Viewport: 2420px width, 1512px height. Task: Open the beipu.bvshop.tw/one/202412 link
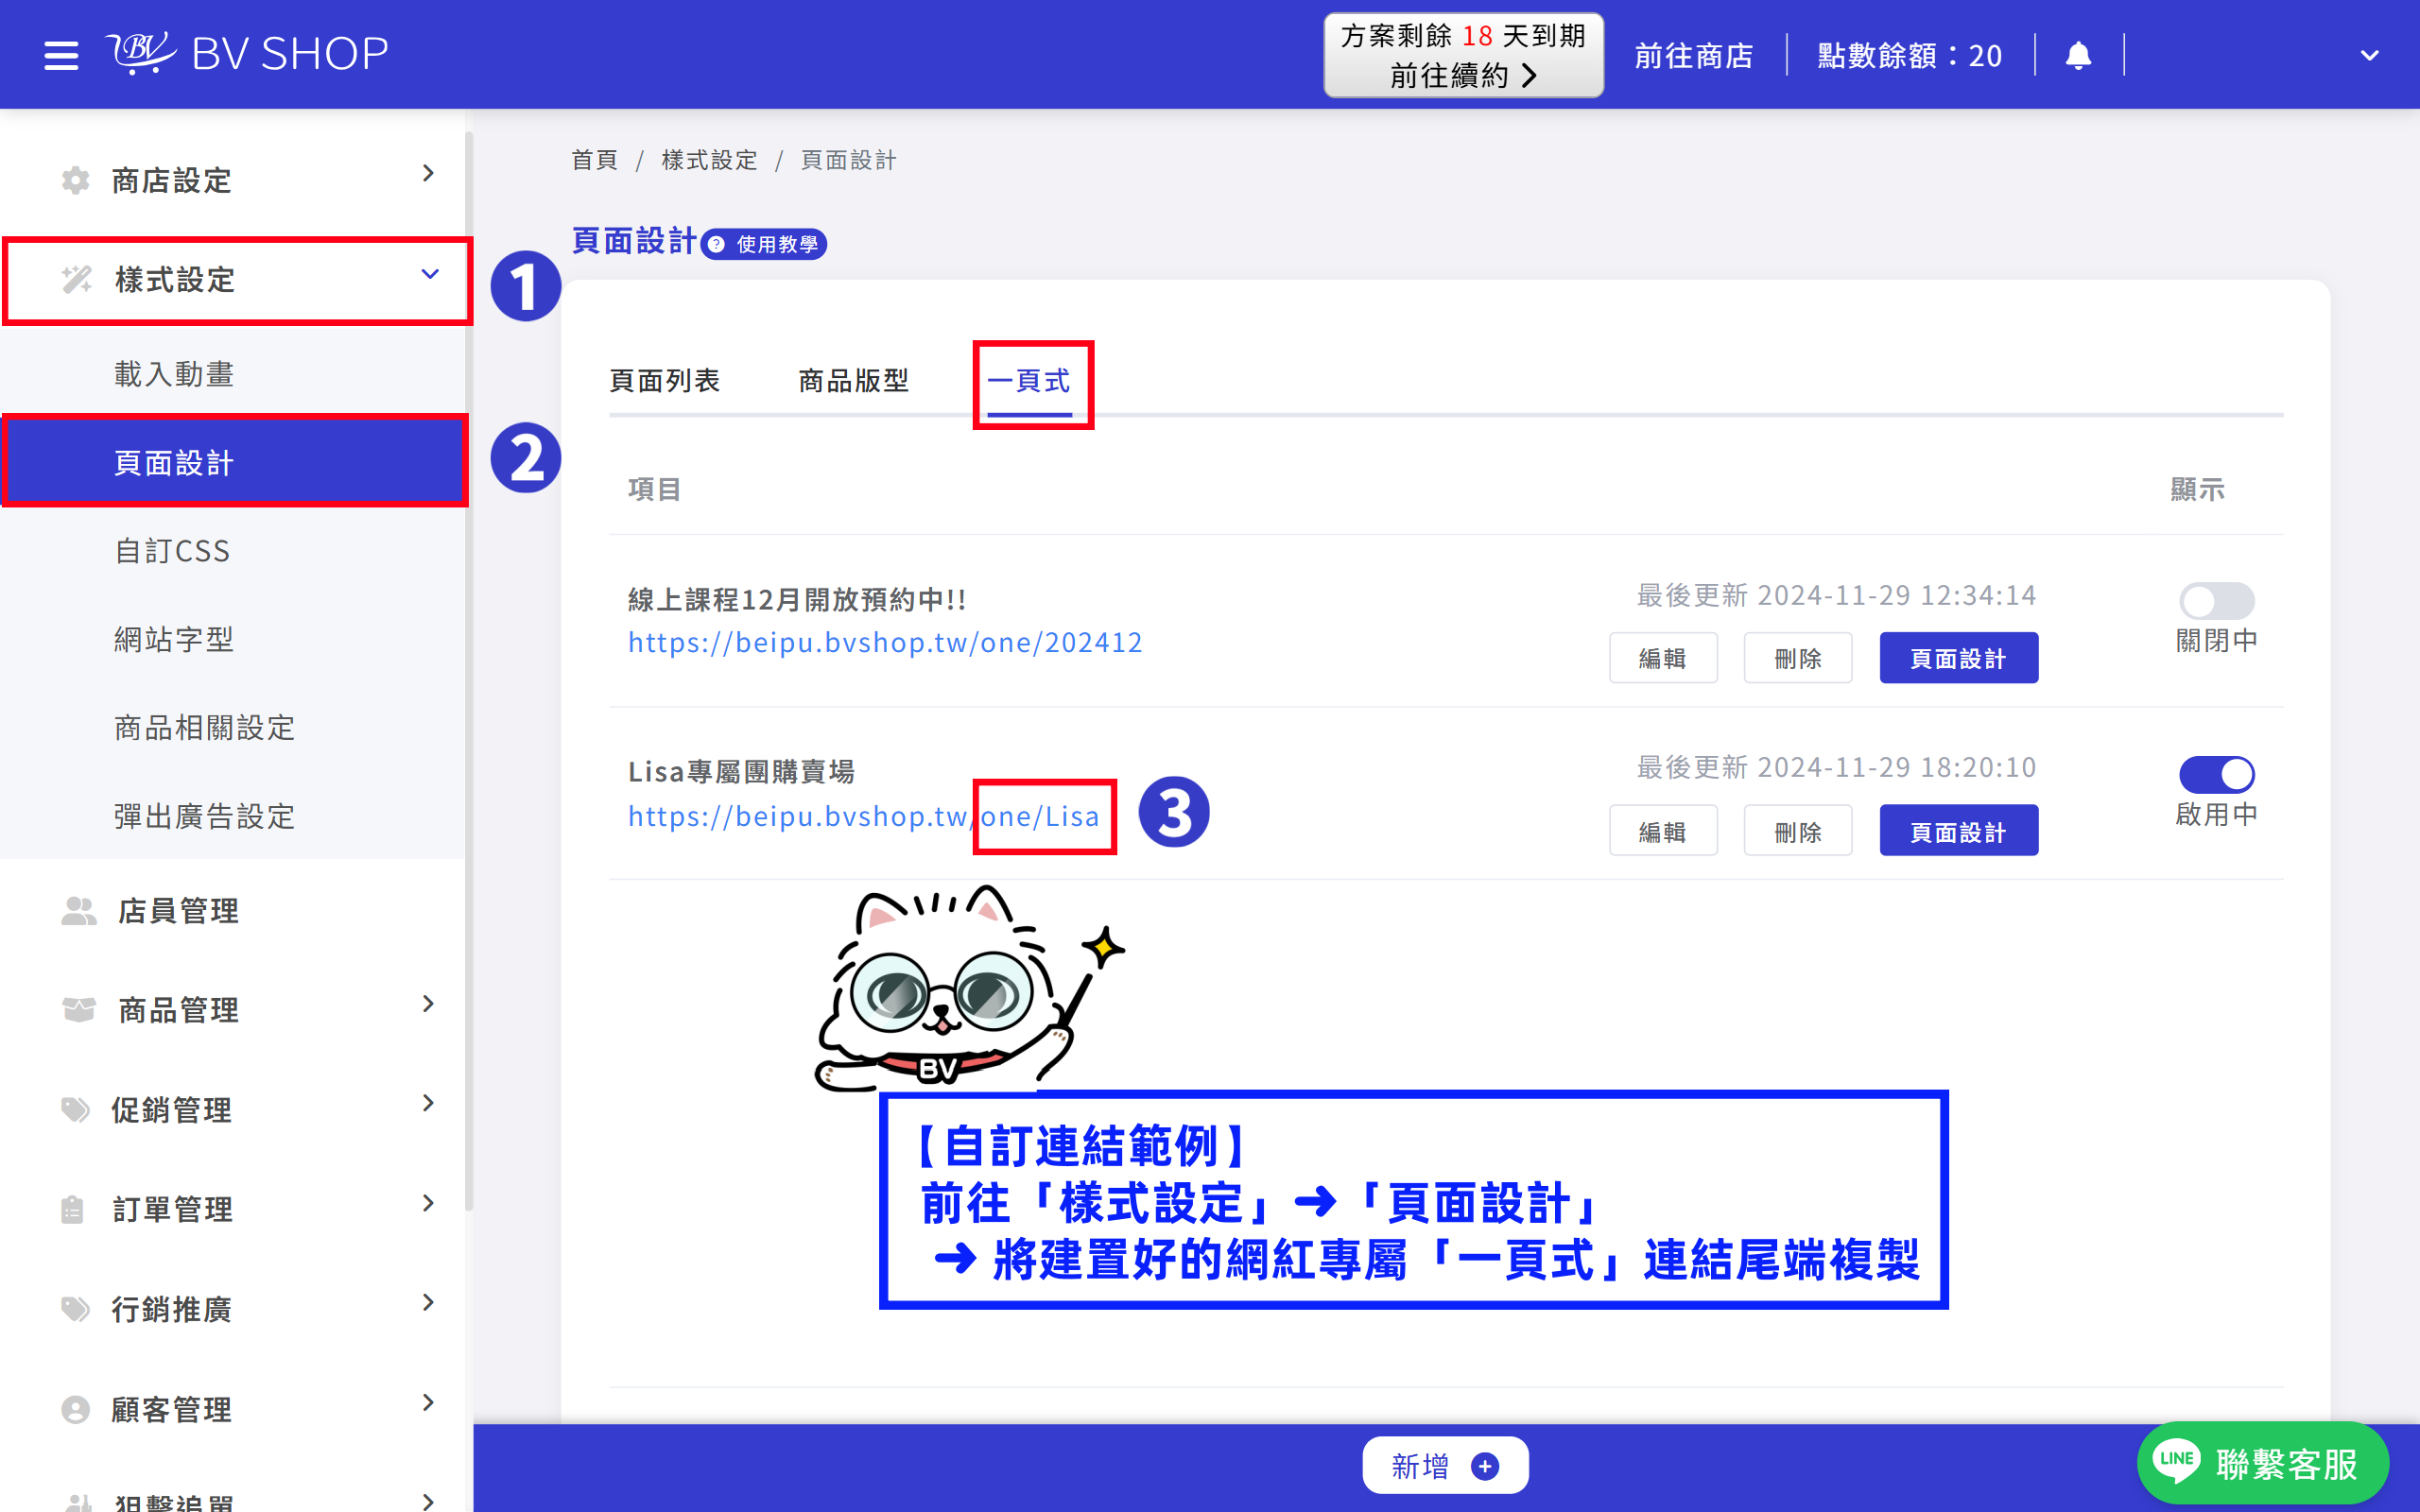click(x=885, y=642)
